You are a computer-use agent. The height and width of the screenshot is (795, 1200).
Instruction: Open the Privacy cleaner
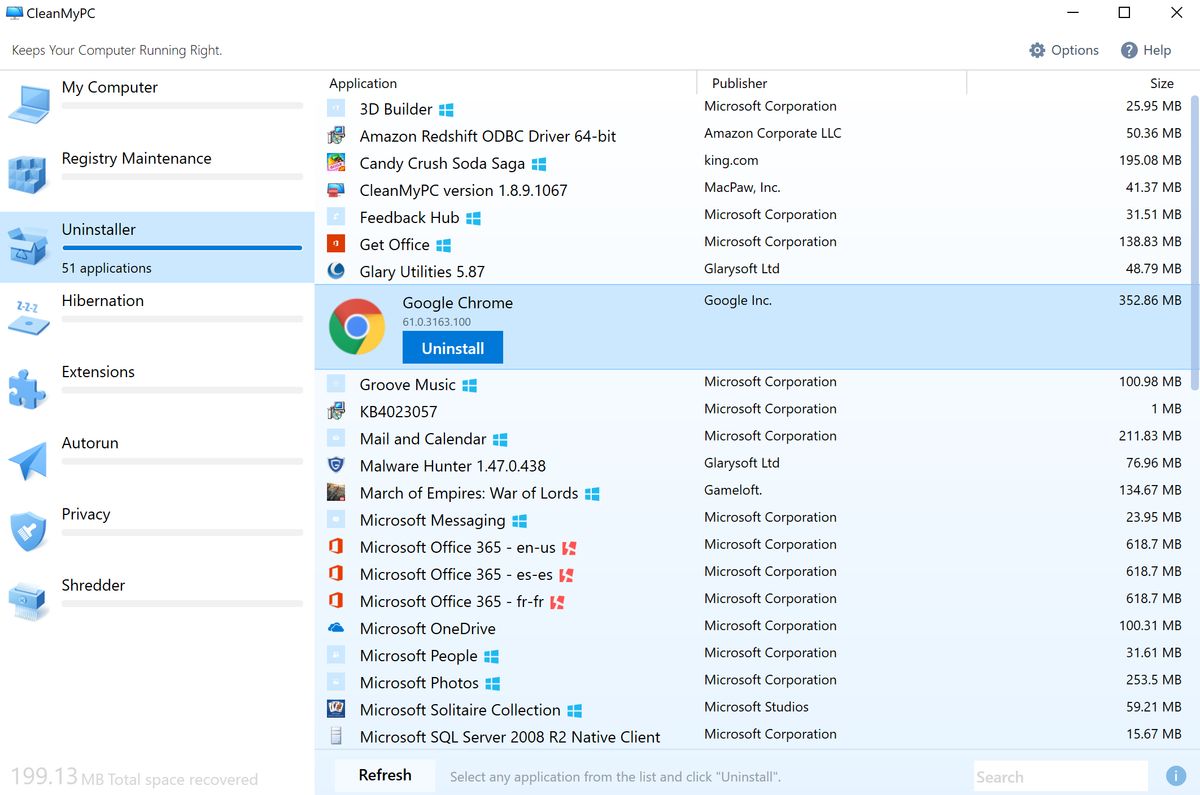(x=86, y=514)
